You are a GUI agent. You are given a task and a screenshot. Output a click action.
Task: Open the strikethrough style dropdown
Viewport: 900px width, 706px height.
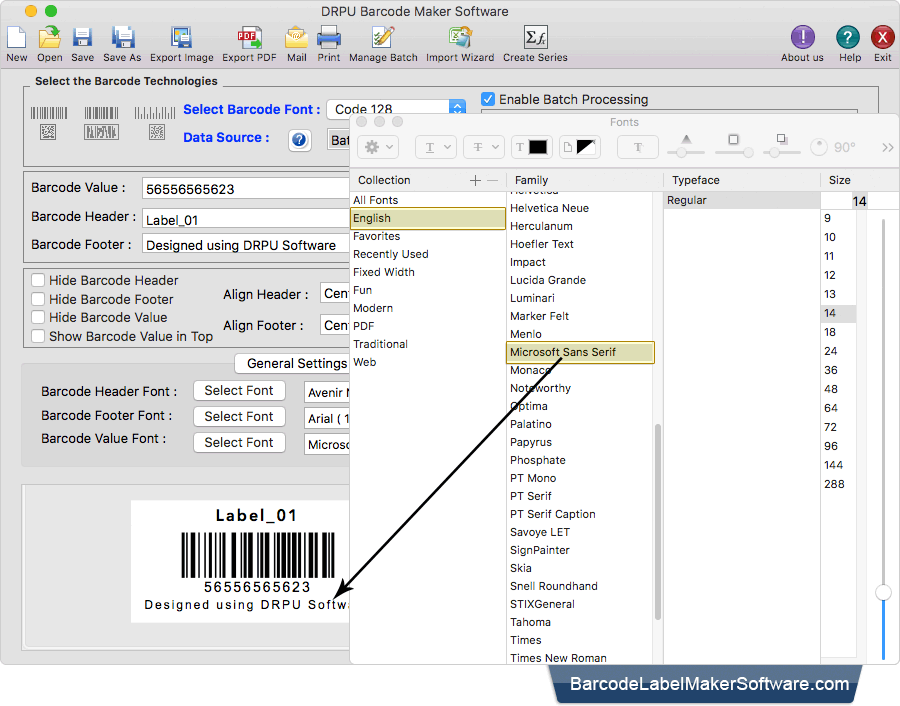point(484,148)
